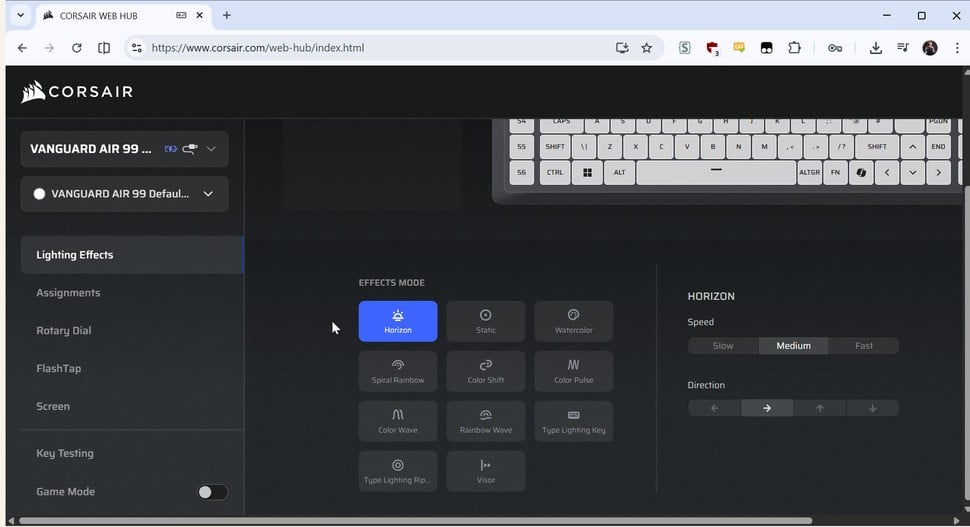Click the Corsair logo in header

[77, 92]
